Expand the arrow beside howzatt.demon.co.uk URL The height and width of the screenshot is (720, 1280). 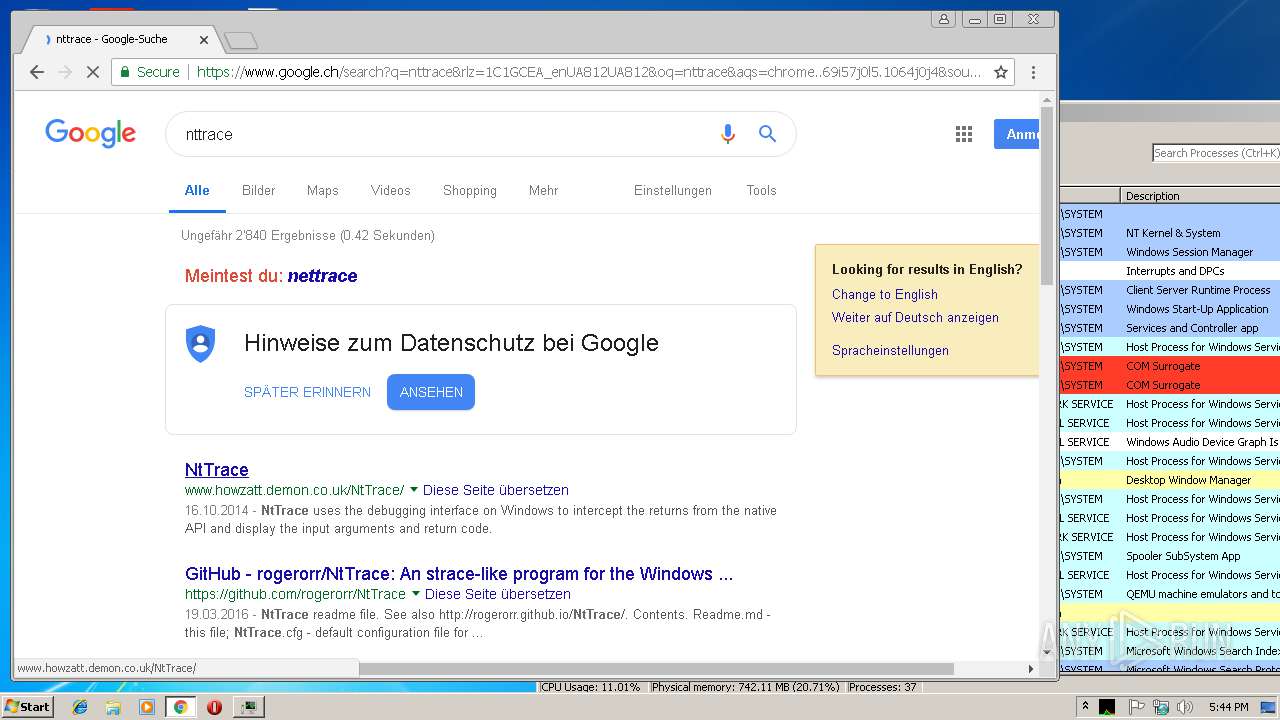point(413,490)
